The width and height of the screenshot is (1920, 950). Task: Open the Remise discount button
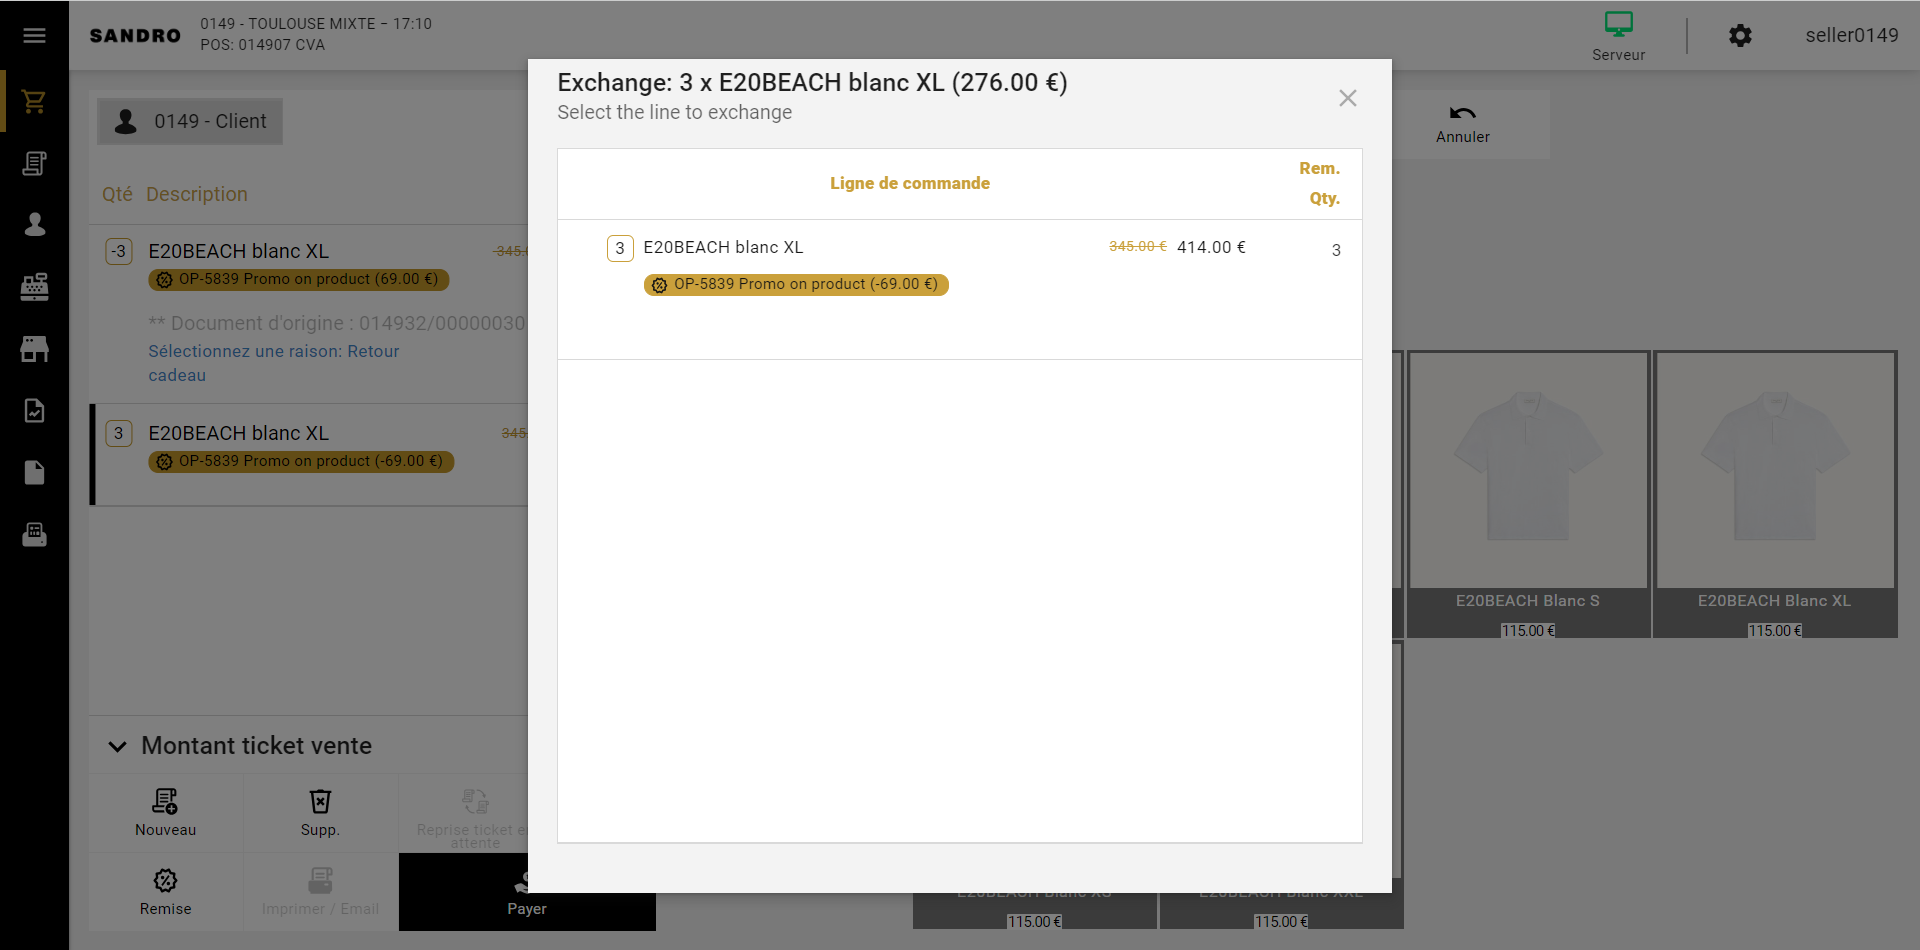tap(166, 892)
